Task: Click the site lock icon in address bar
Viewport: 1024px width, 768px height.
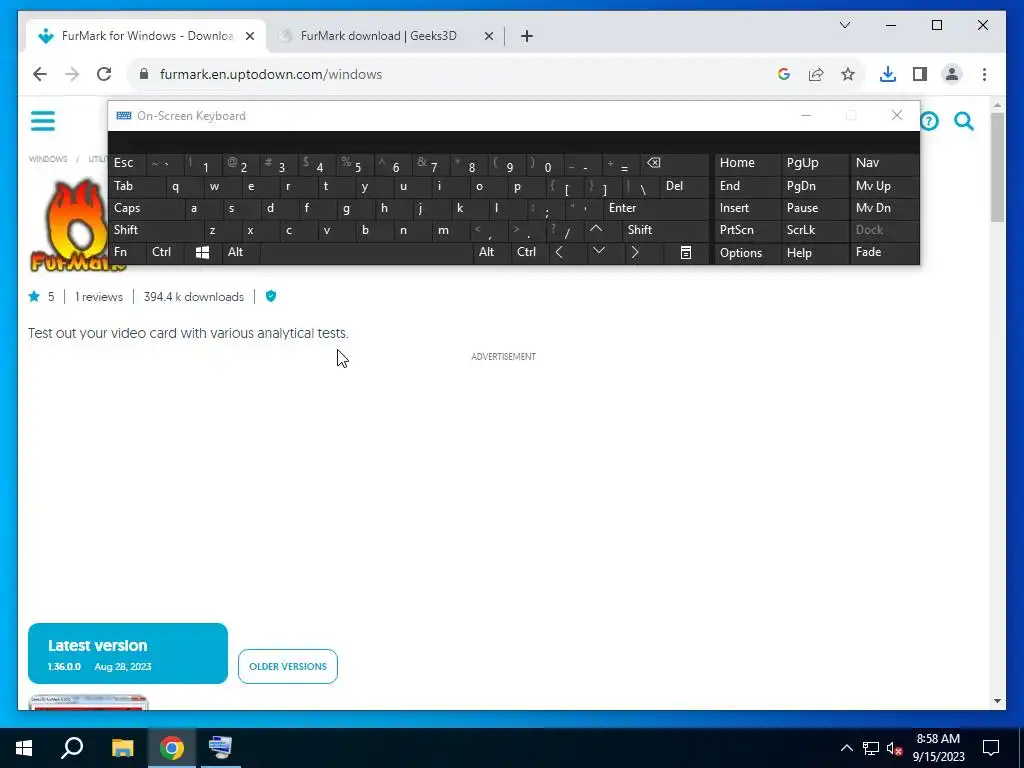Action: [x=144, y=74]
